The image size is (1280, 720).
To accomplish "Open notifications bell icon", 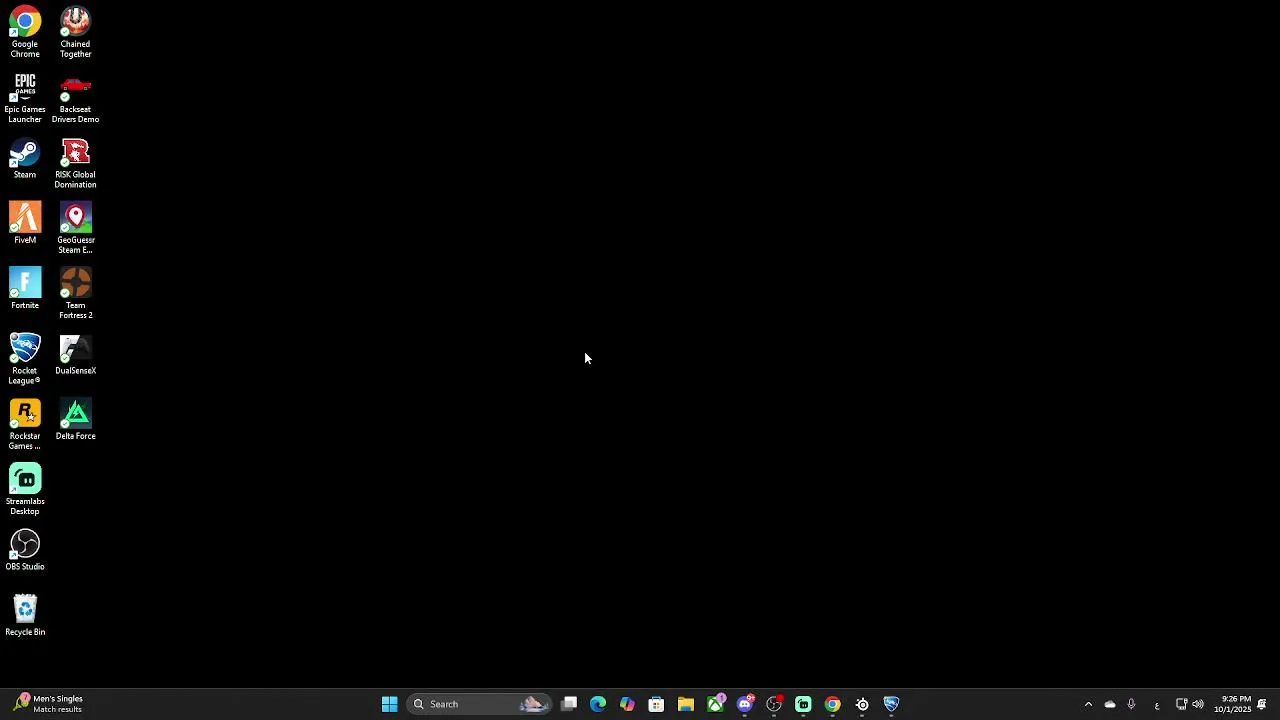I will (1262, 704).
